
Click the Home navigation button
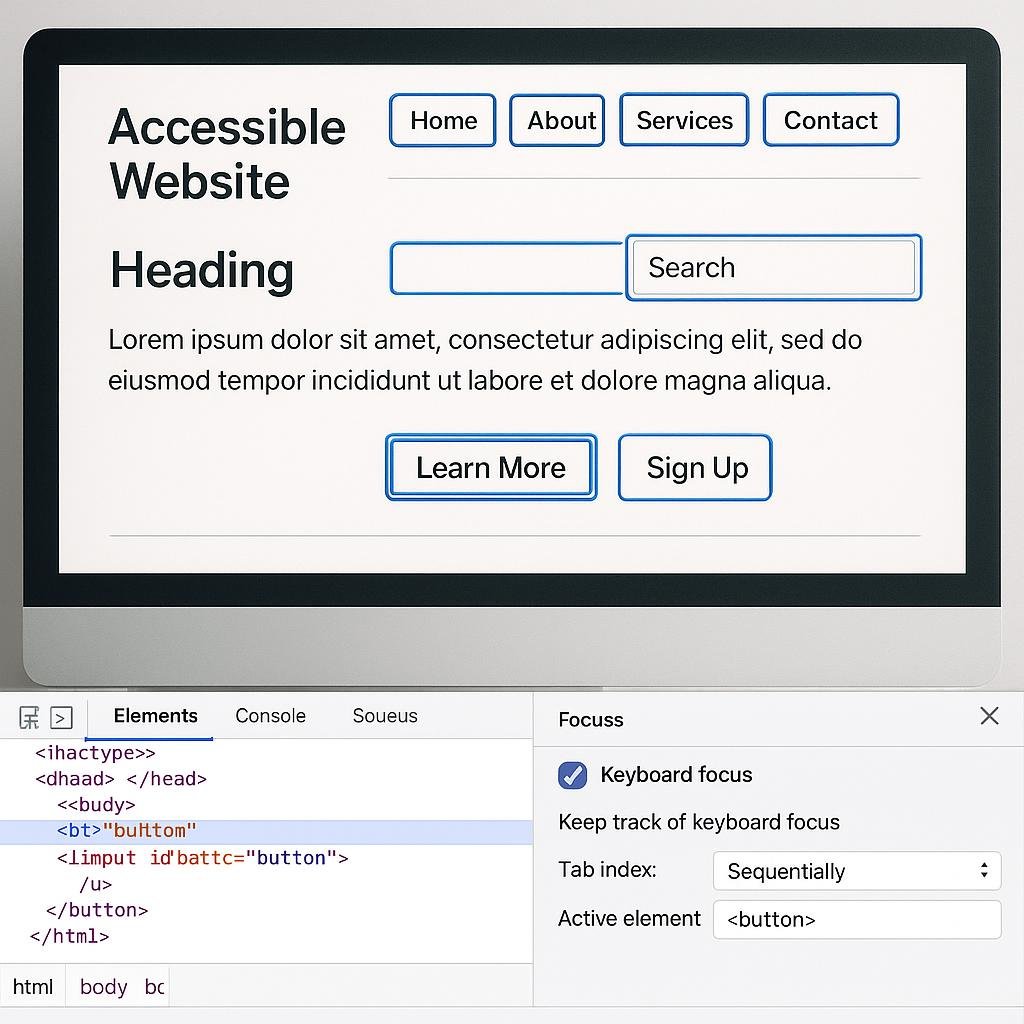tap(442, 120)
